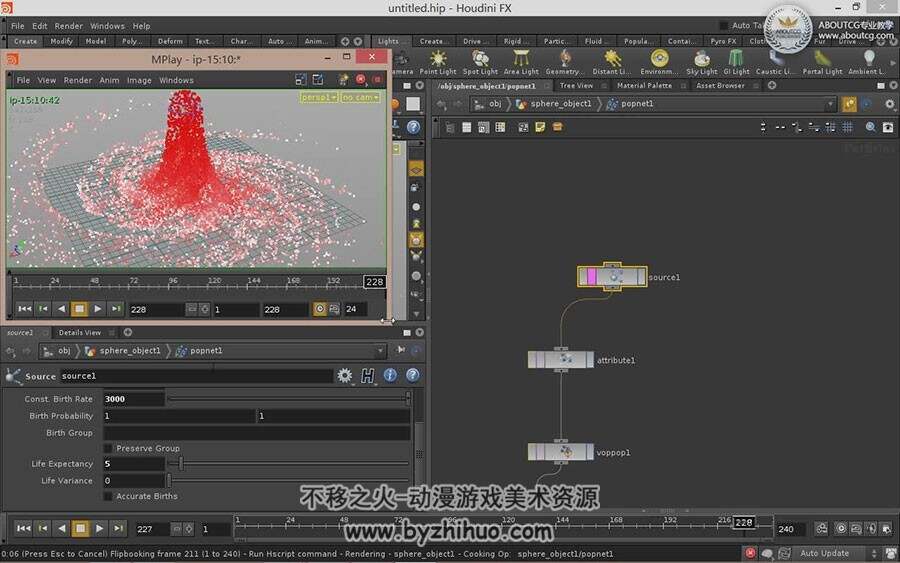Screen dimensions: 900x563
Task: Toggle grid display in network editor toolbar
Action: point(848,127)
